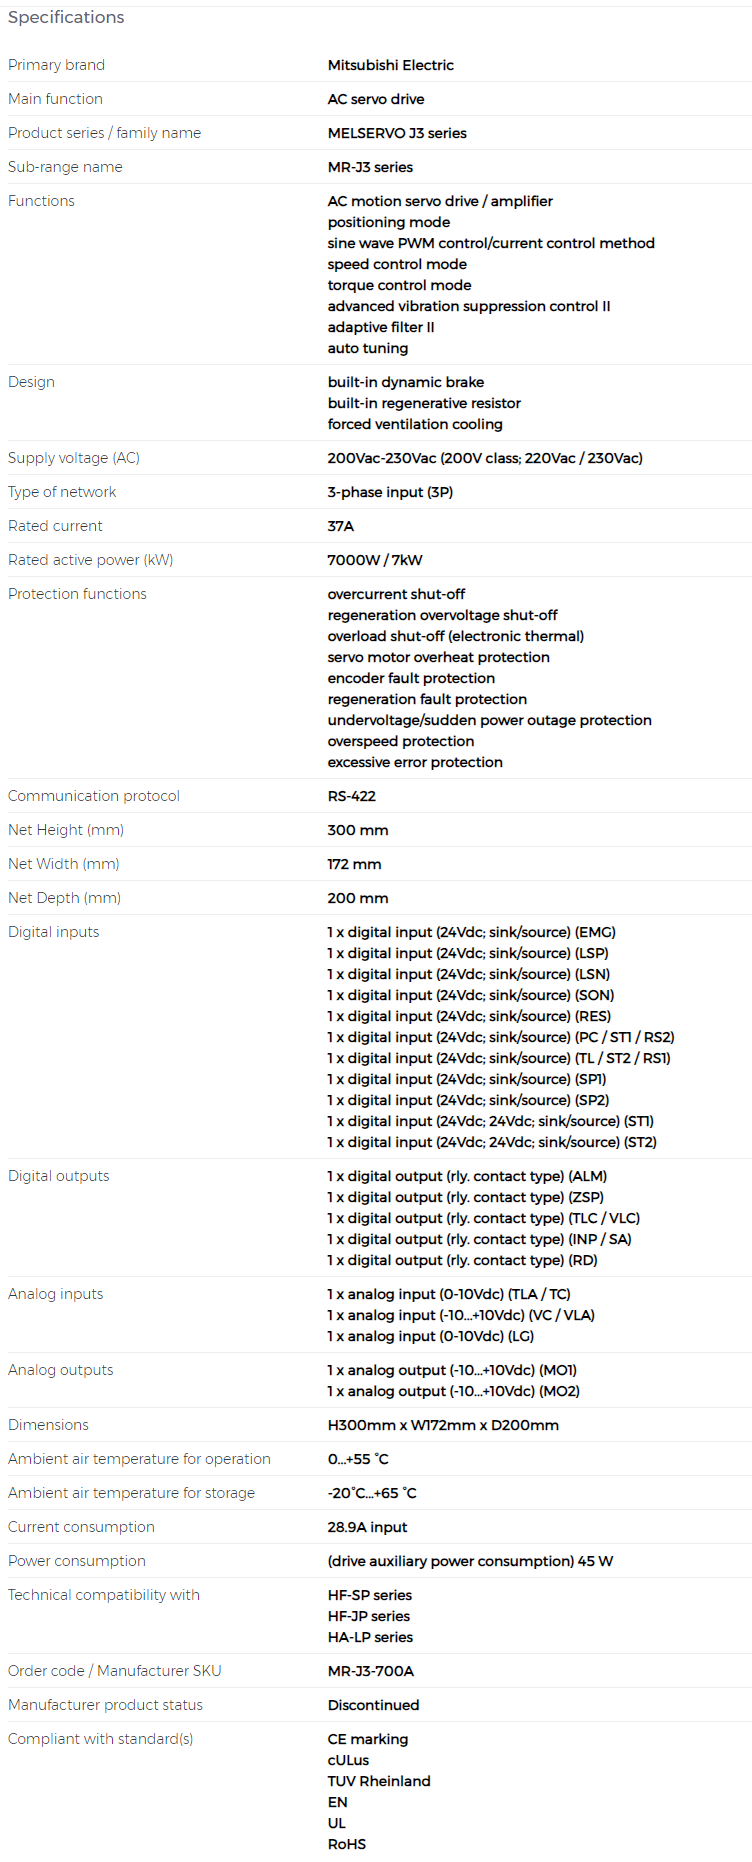The image size is (752, 1862).
Task: Select the RoHS compliance entry
Action: click(346, 1844)
